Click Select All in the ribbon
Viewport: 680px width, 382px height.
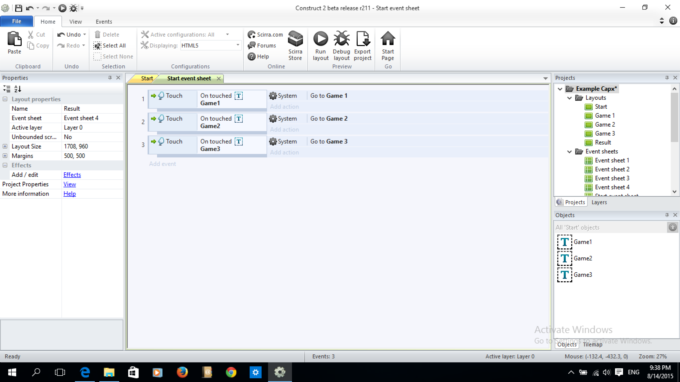coord(110,46)
